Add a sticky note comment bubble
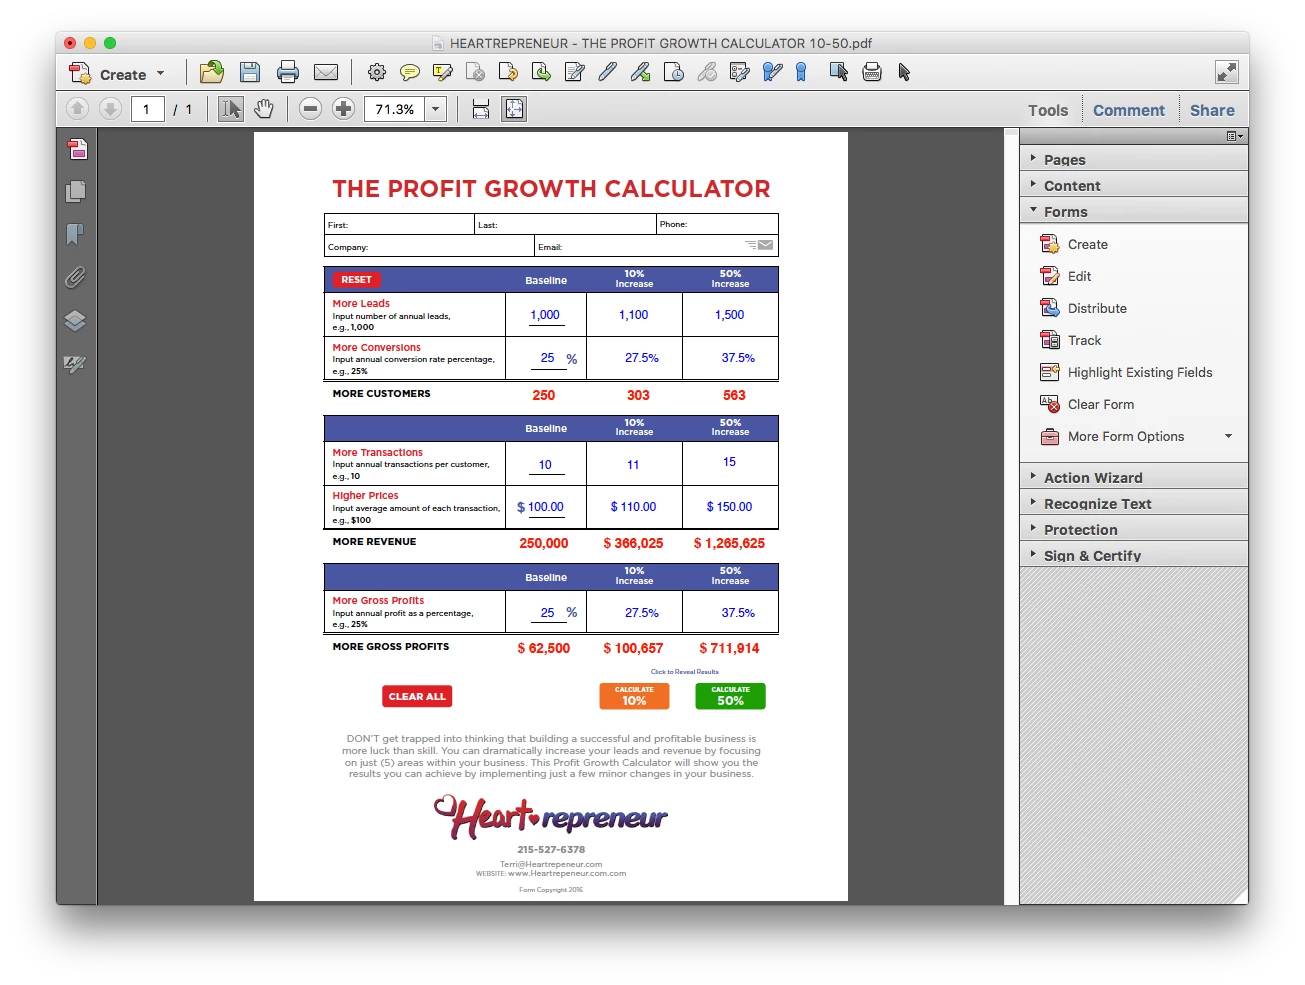 coord(409,72)
